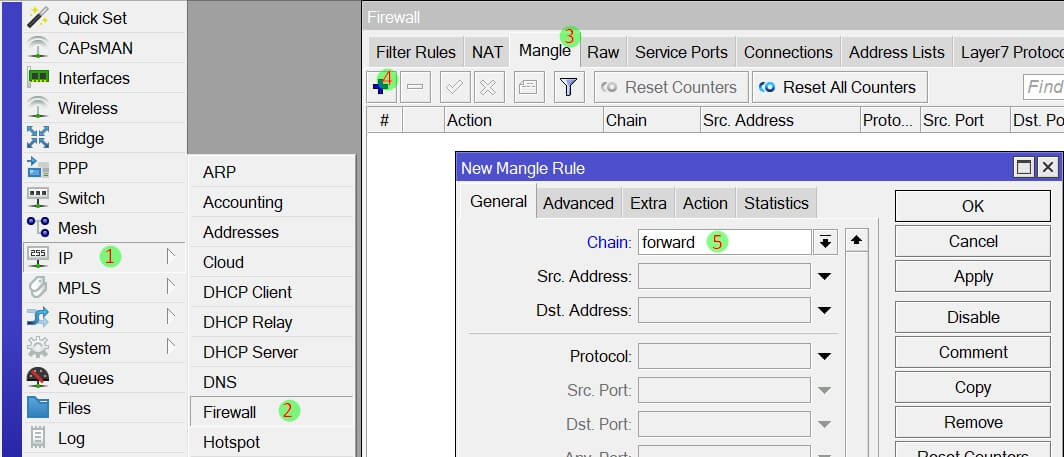1064x457 pixels.
Task: Click the red X disable icon in toolbar
Action: tap(488, 87)
